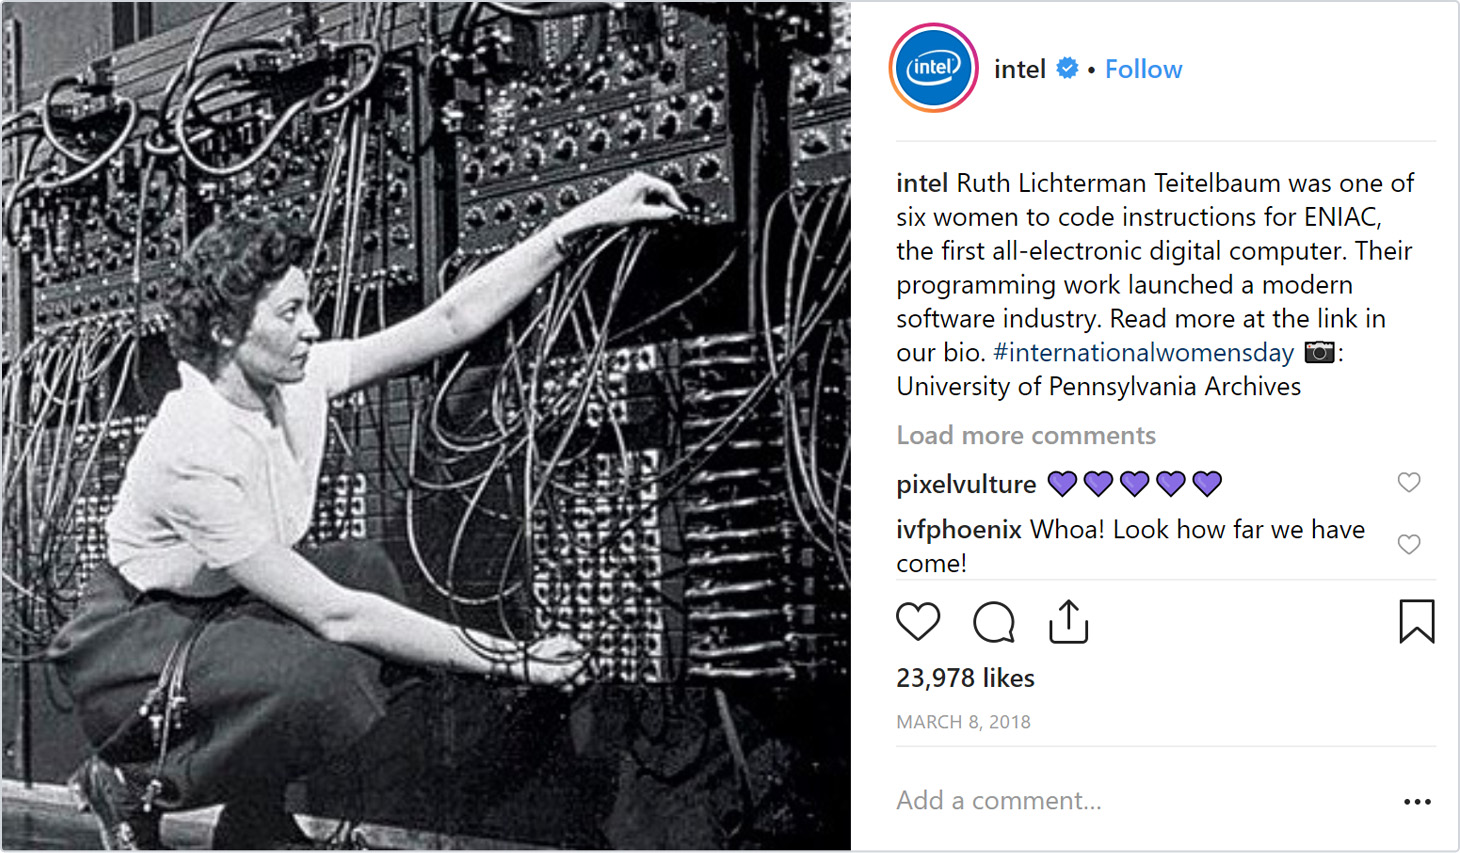Follow the intel account
Image resolution: width=1460 pixels, height=853 pixels.
[x=1143, y=69]
